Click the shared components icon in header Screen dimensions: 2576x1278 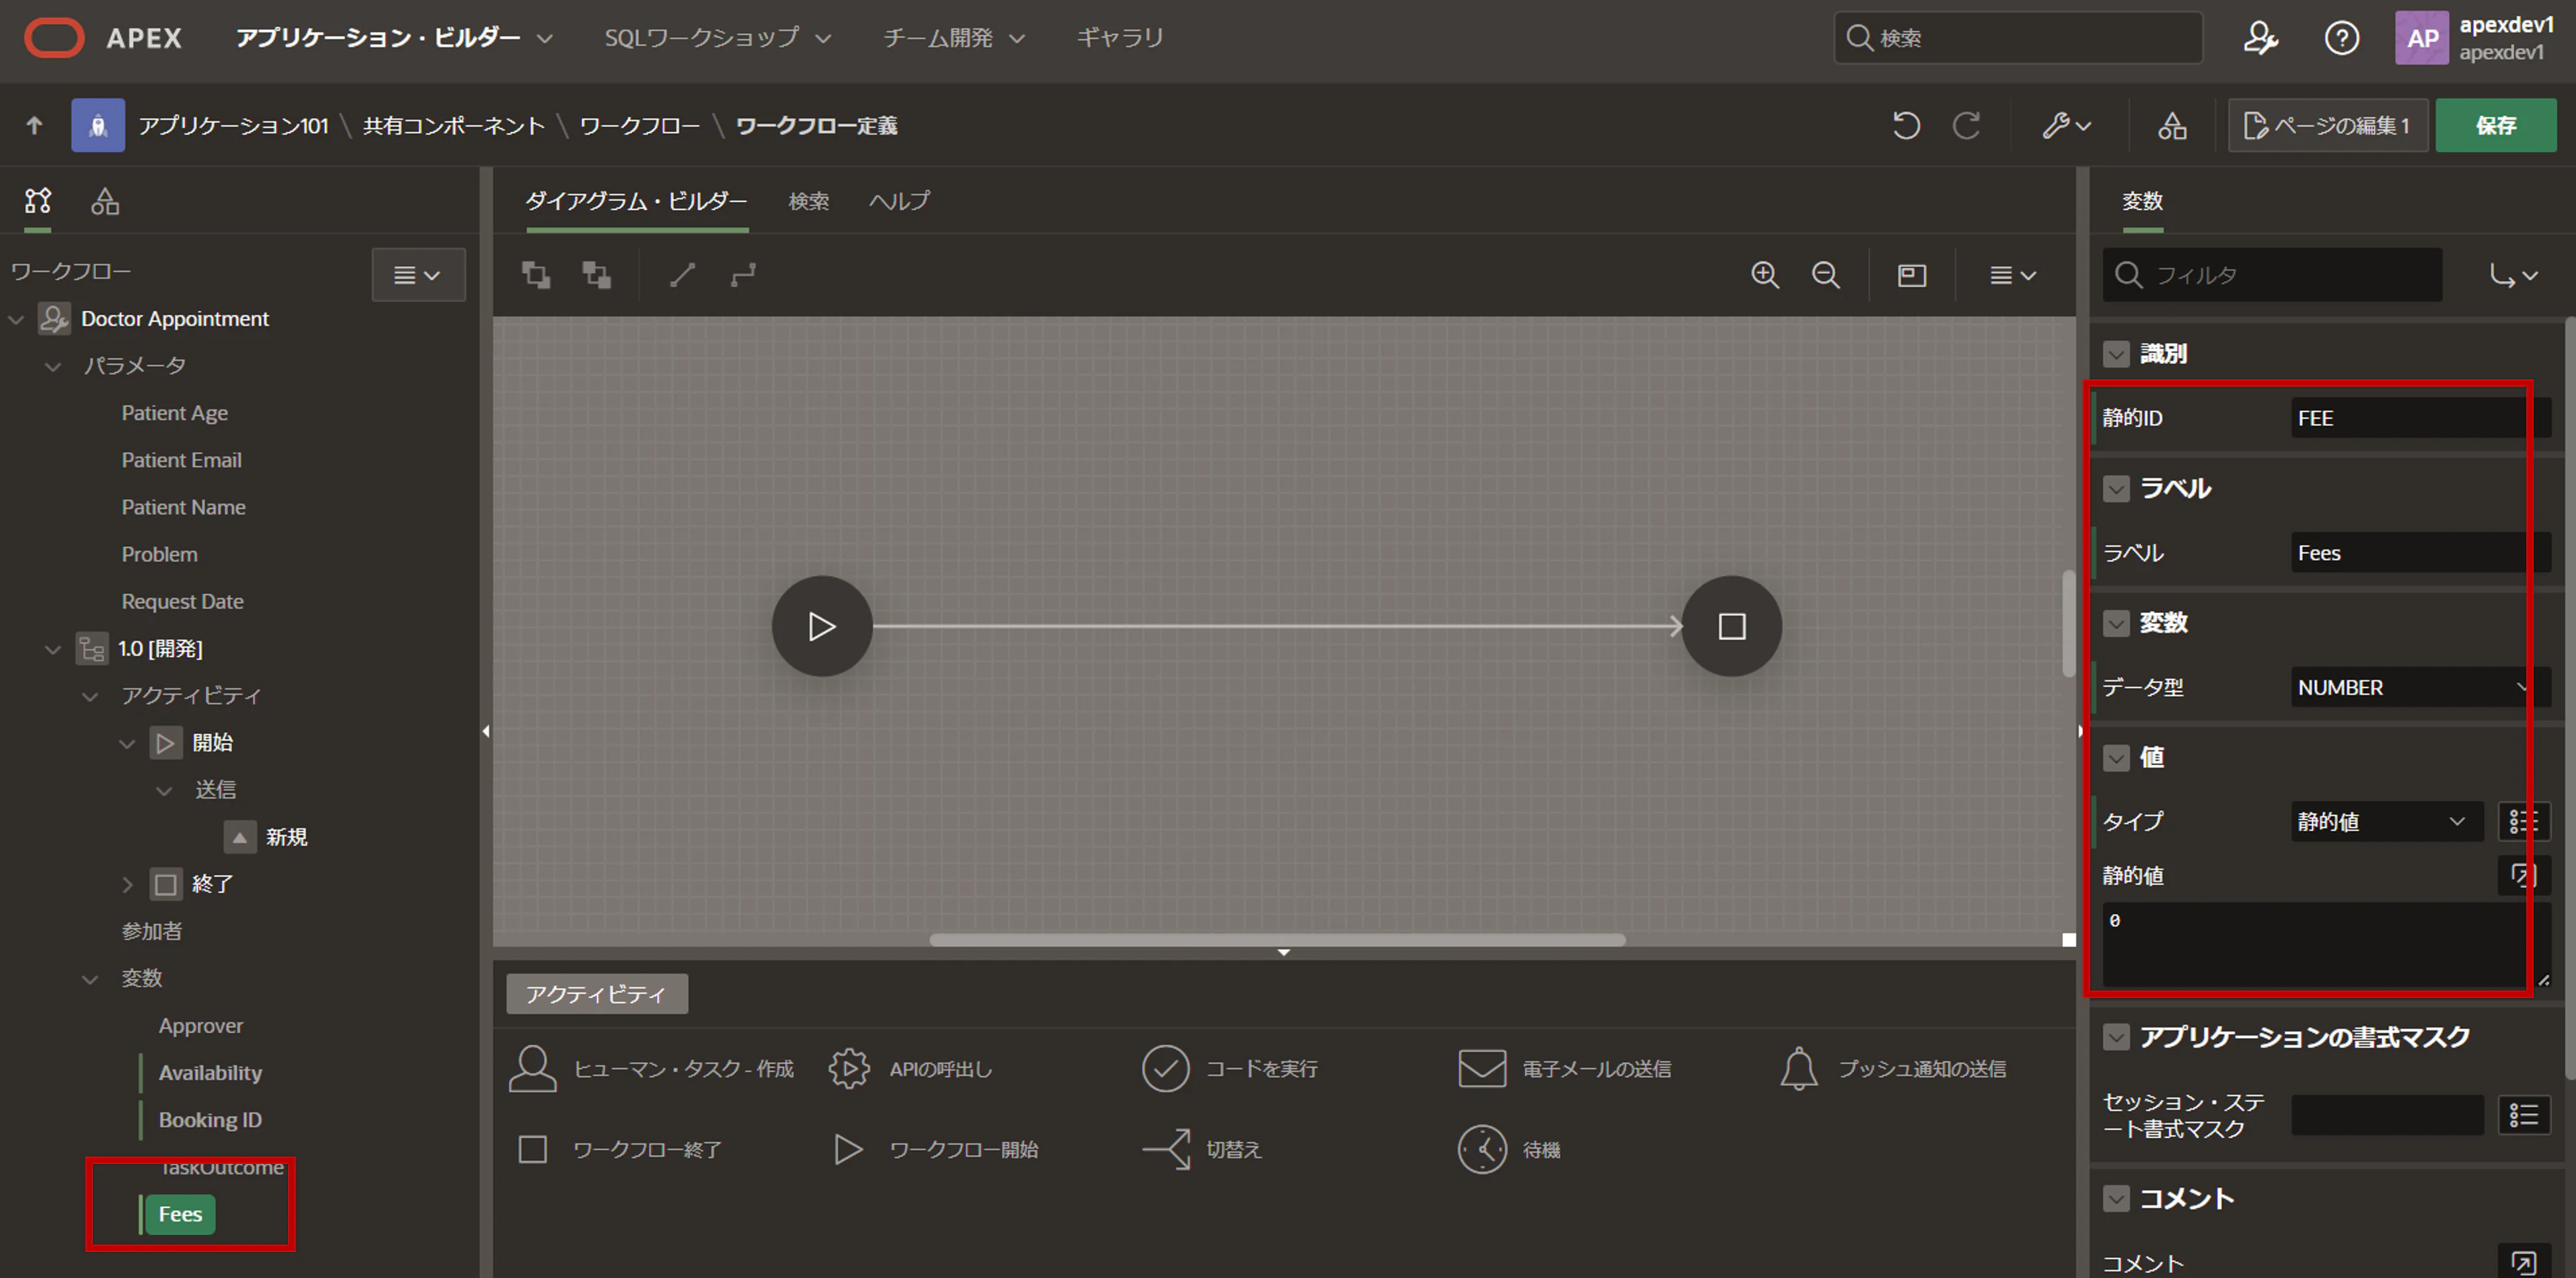2172,126
